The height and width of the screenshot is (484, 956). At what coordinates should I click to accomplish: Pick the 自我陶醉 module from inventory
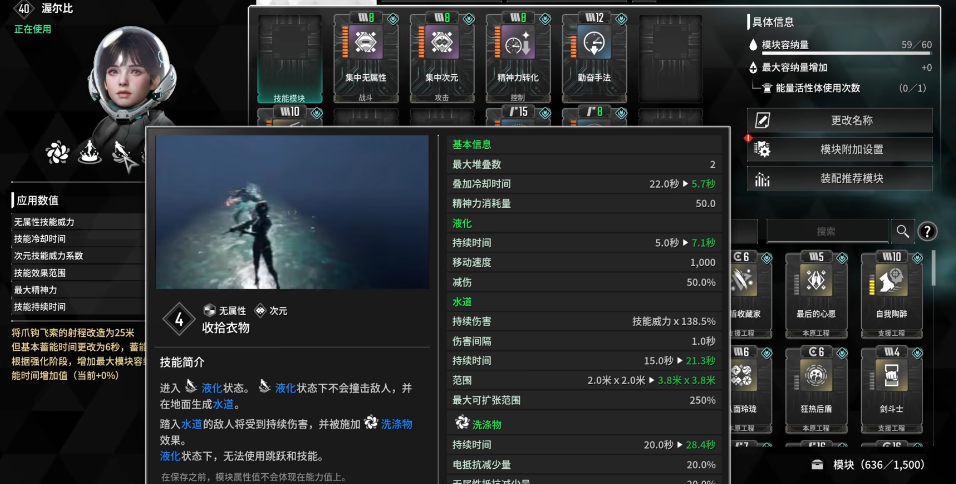891,296
